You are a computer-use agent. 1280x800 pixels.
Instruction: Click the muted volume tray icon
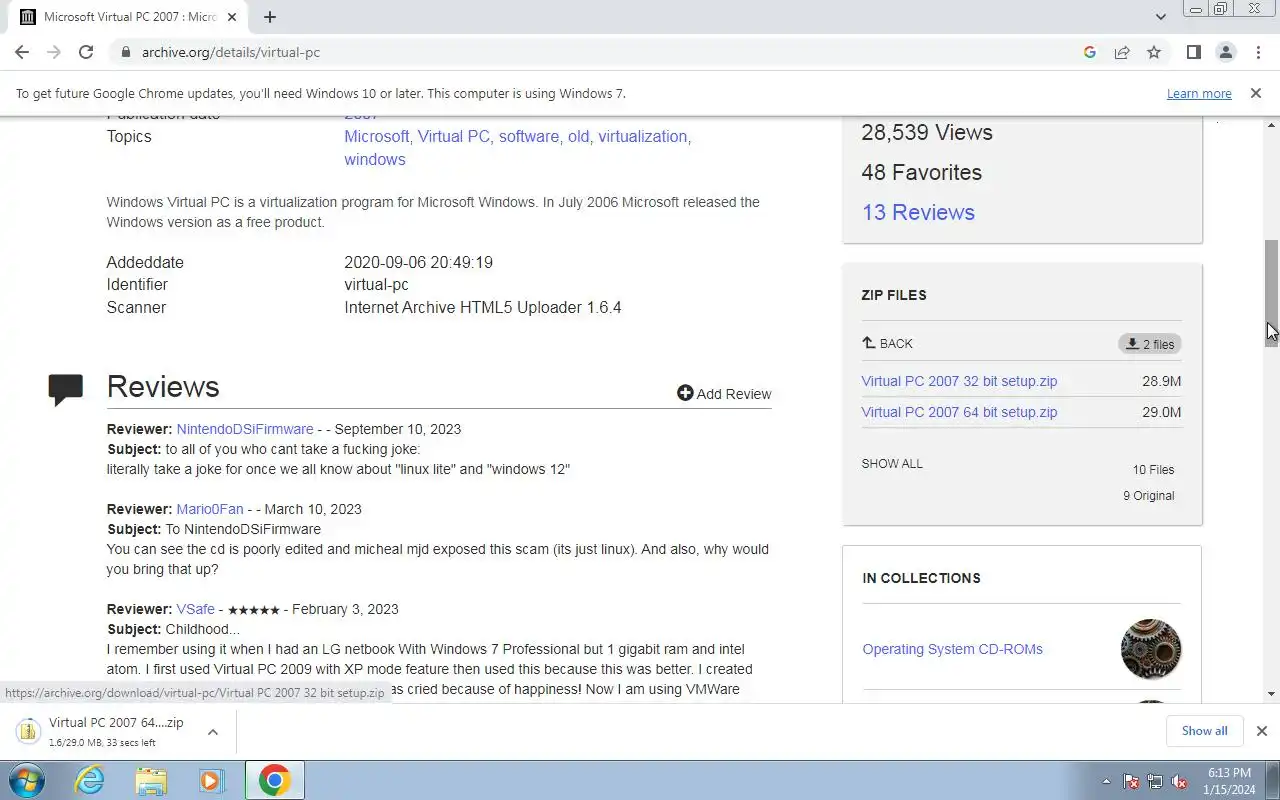click(x=1179, y=782)
